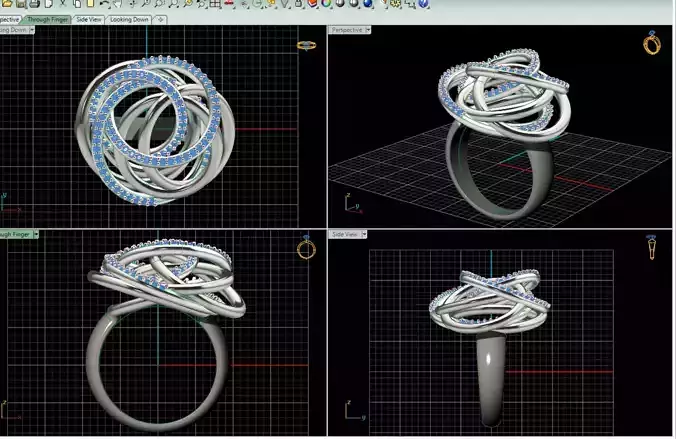Click the Four Viewports grid icon
The image size is (676, 439).
[x=214, y=4]
